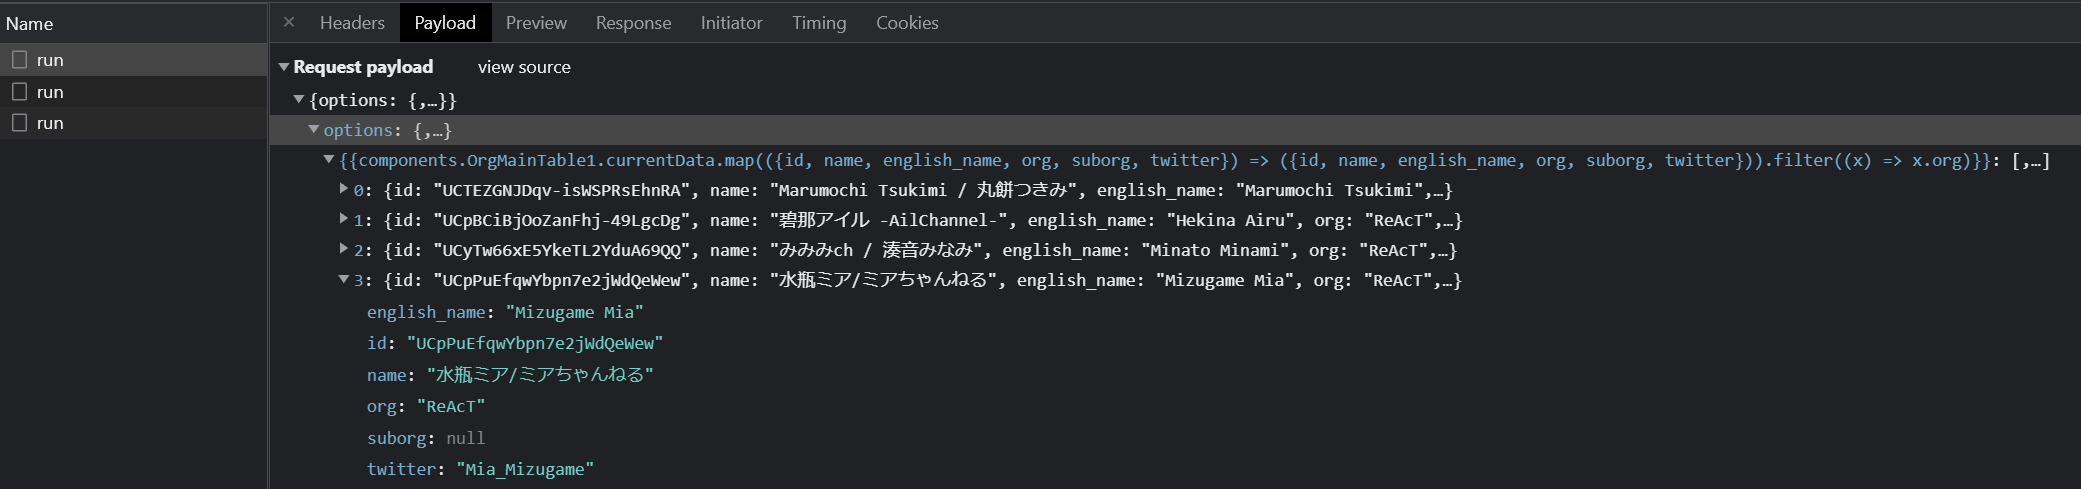Viewport: 2081px width, 489px height.
Task: Click the Request payload heading
Action: click(363, 67)
